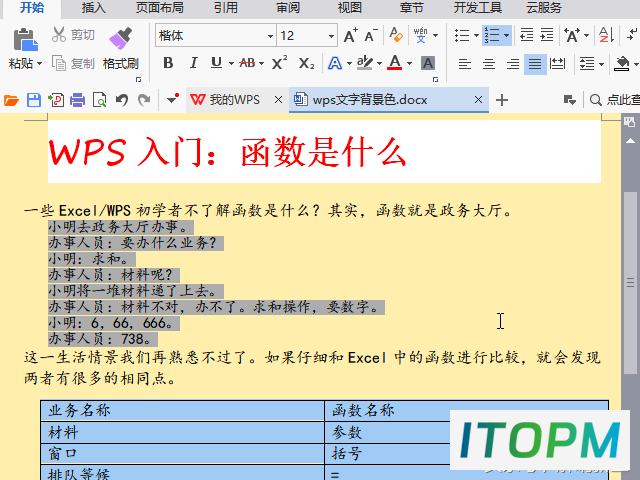Open the 插入 ribbon tab
Viewport: 640px width, 480px height.
(93, 7)
